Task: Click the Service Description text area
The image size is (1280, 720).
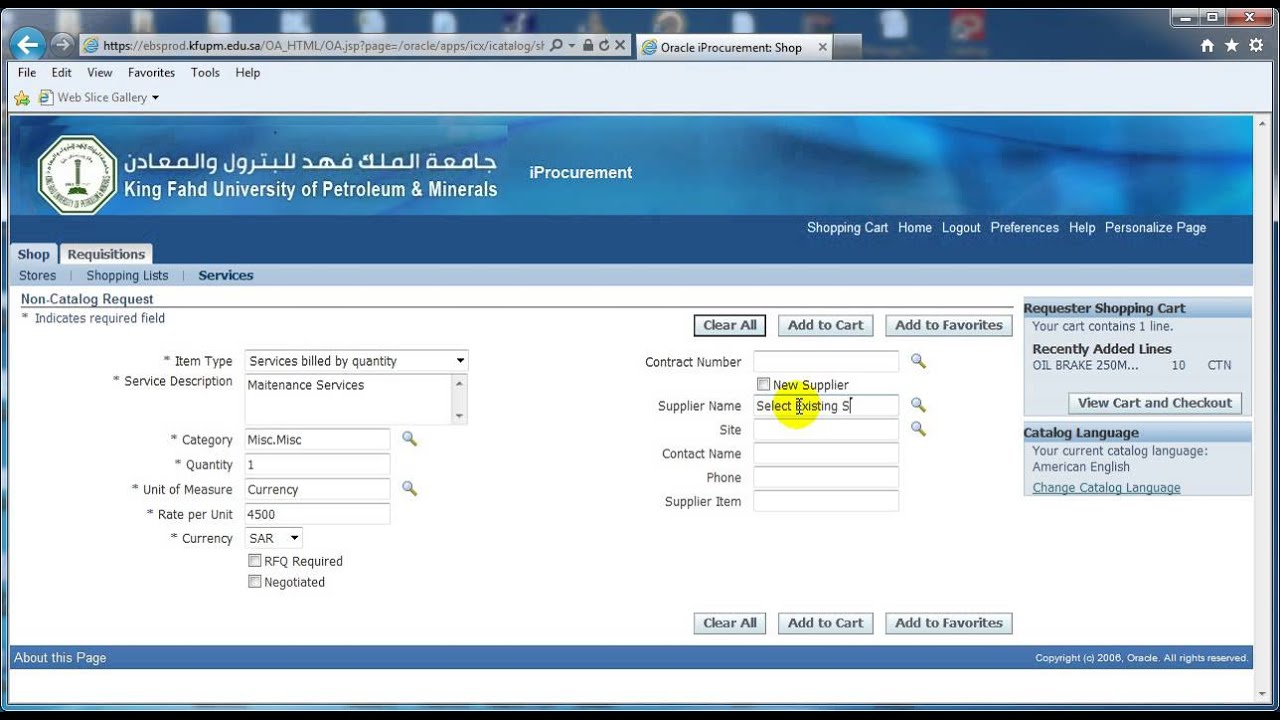Action: coord(348,399)
